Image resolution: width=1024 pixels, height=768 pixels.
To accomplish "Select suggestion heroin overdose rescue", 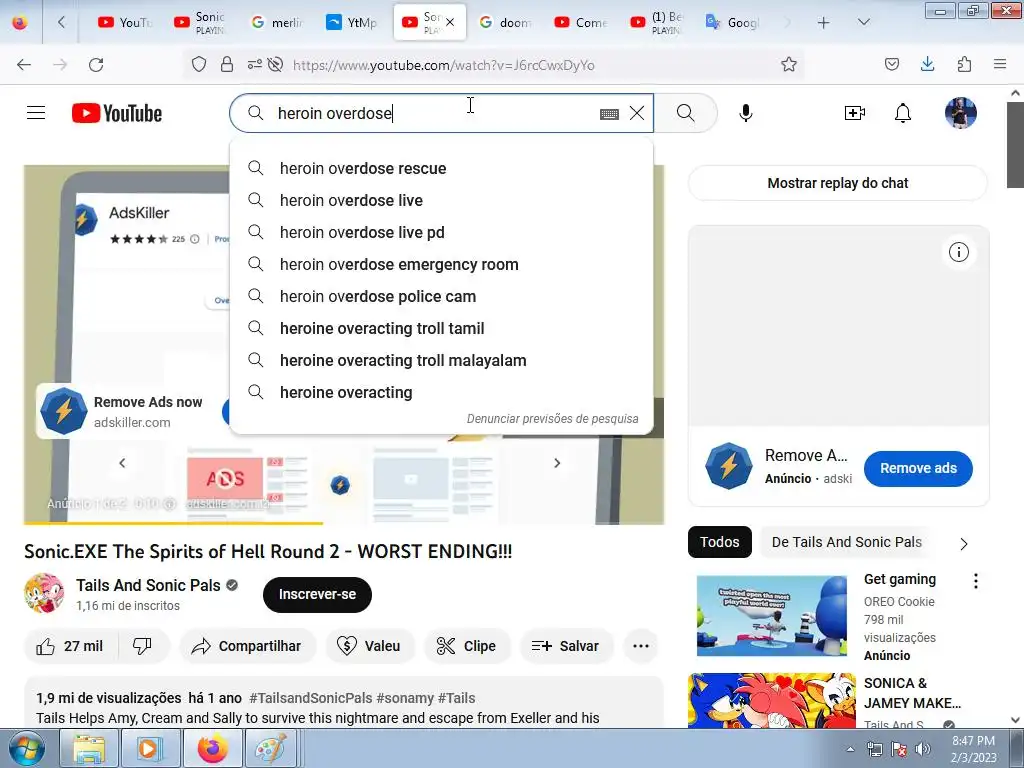I will click(441, 168).
